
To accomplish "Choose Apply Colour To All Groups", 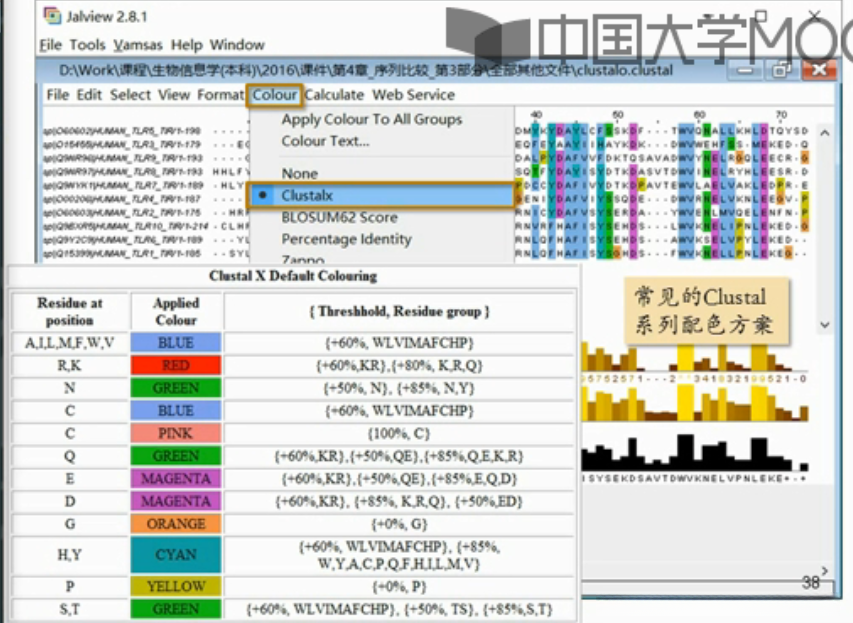I will pyautogui.click(x=372, y=119).
